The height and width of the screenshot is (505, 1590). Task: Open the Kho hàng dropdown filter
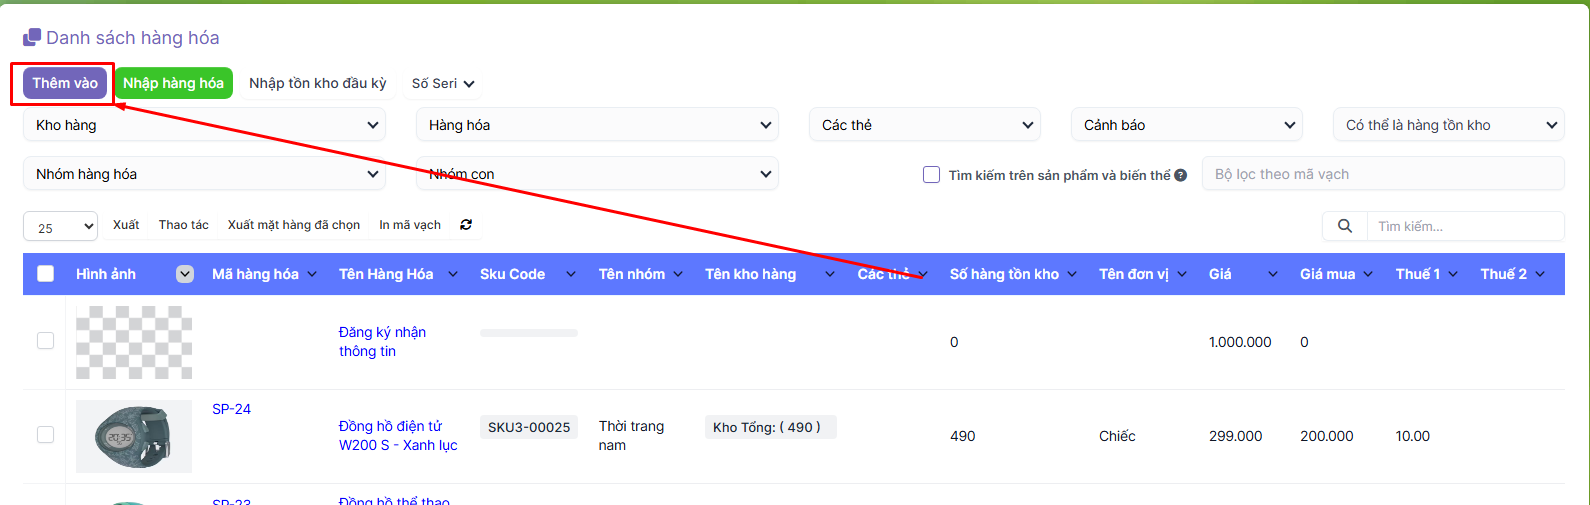204,125
